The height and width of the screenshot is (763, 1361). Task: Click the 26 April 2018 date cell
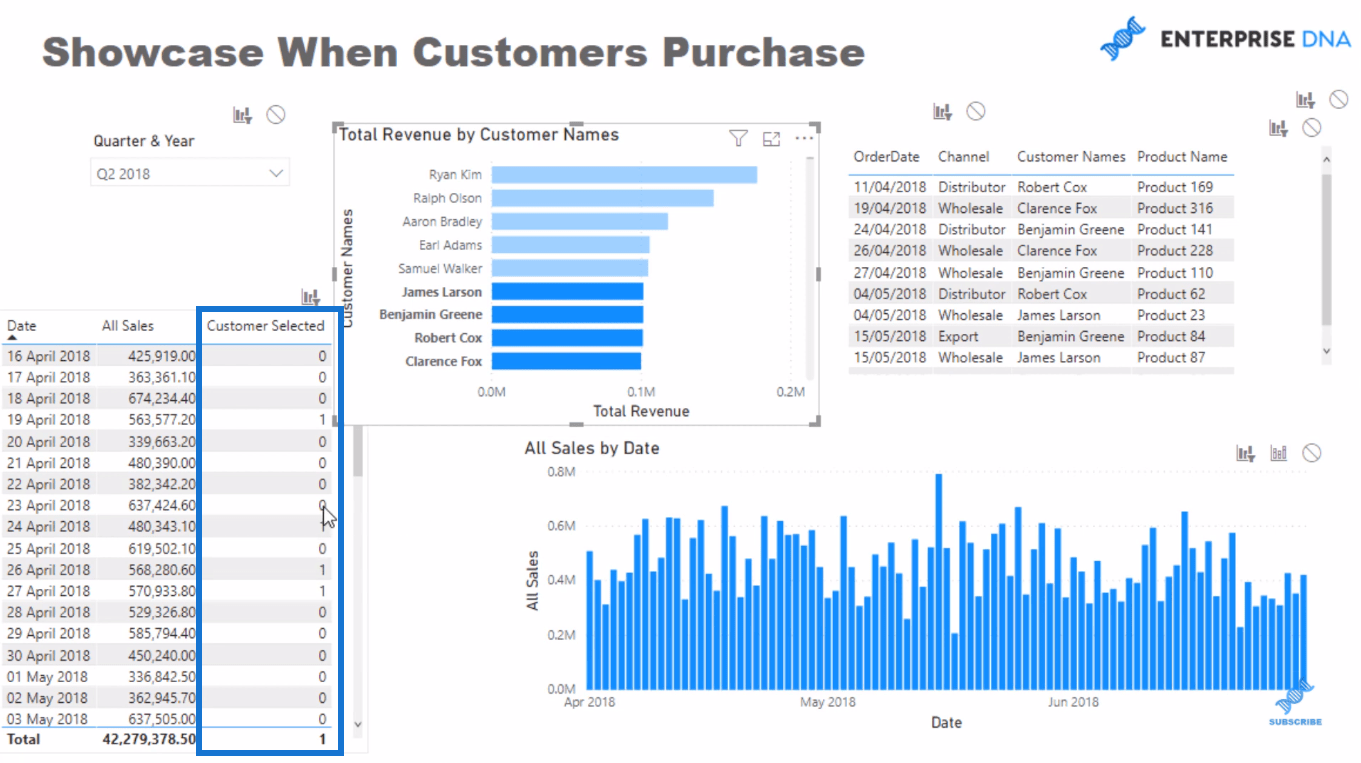click(49, 570)
